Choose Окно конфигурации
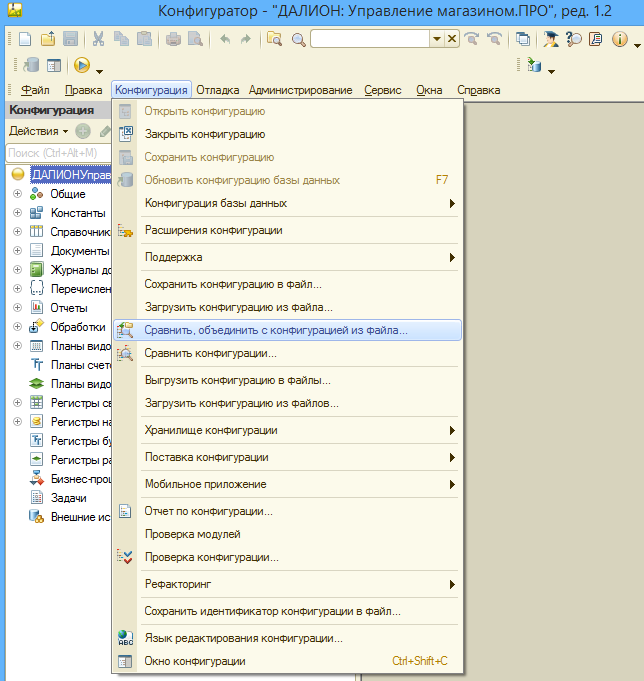The width and height of the screenshot is (644, 681). coord(287,661)
